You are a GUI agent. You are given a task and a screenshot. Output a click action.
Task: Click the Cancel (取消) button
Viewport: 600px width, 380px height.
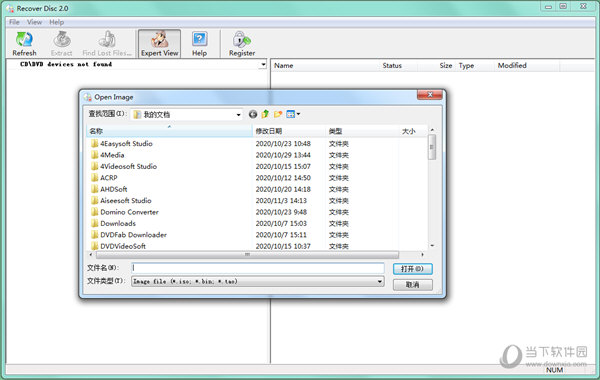click(x=412, y=285)
